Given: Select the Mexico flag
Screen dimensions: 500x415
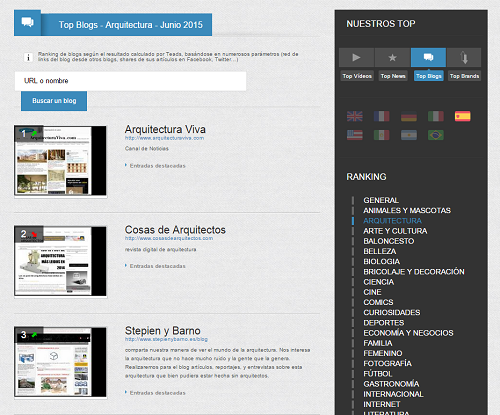Looking at the screenshot, I should [382, 135].
